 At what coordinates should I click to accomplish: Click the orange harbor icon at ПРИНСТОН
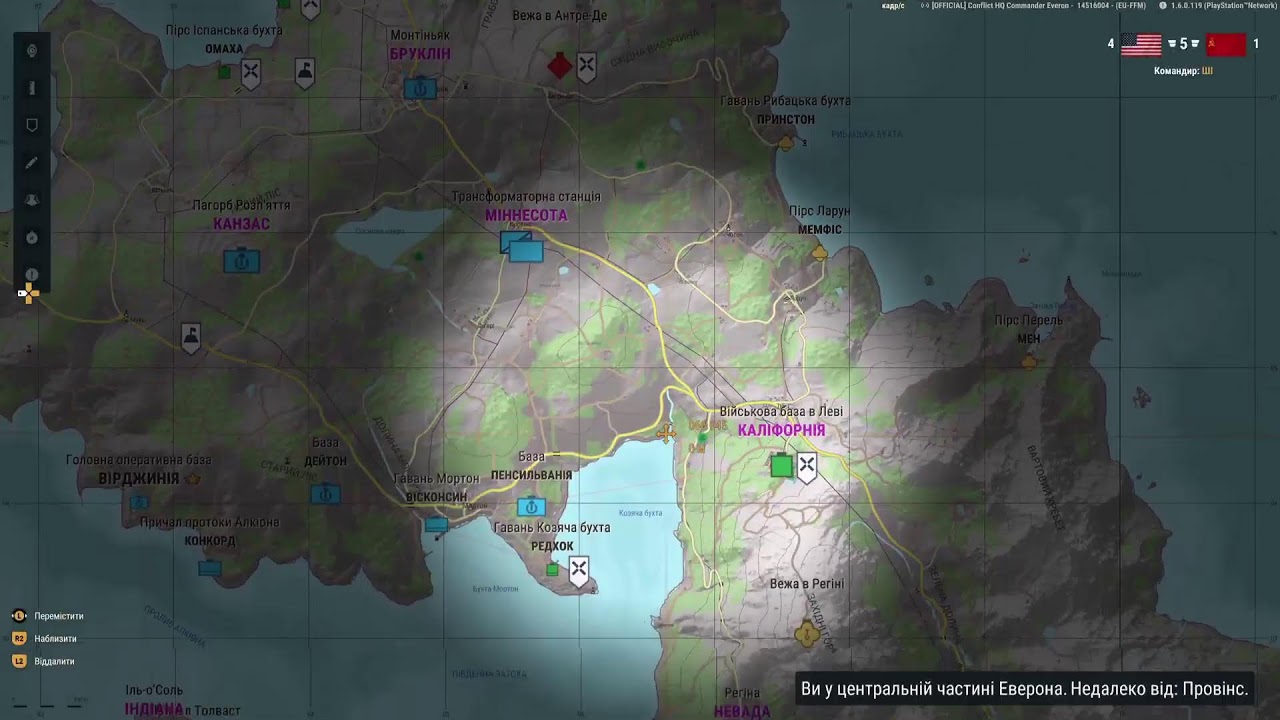tap(786, 143)
